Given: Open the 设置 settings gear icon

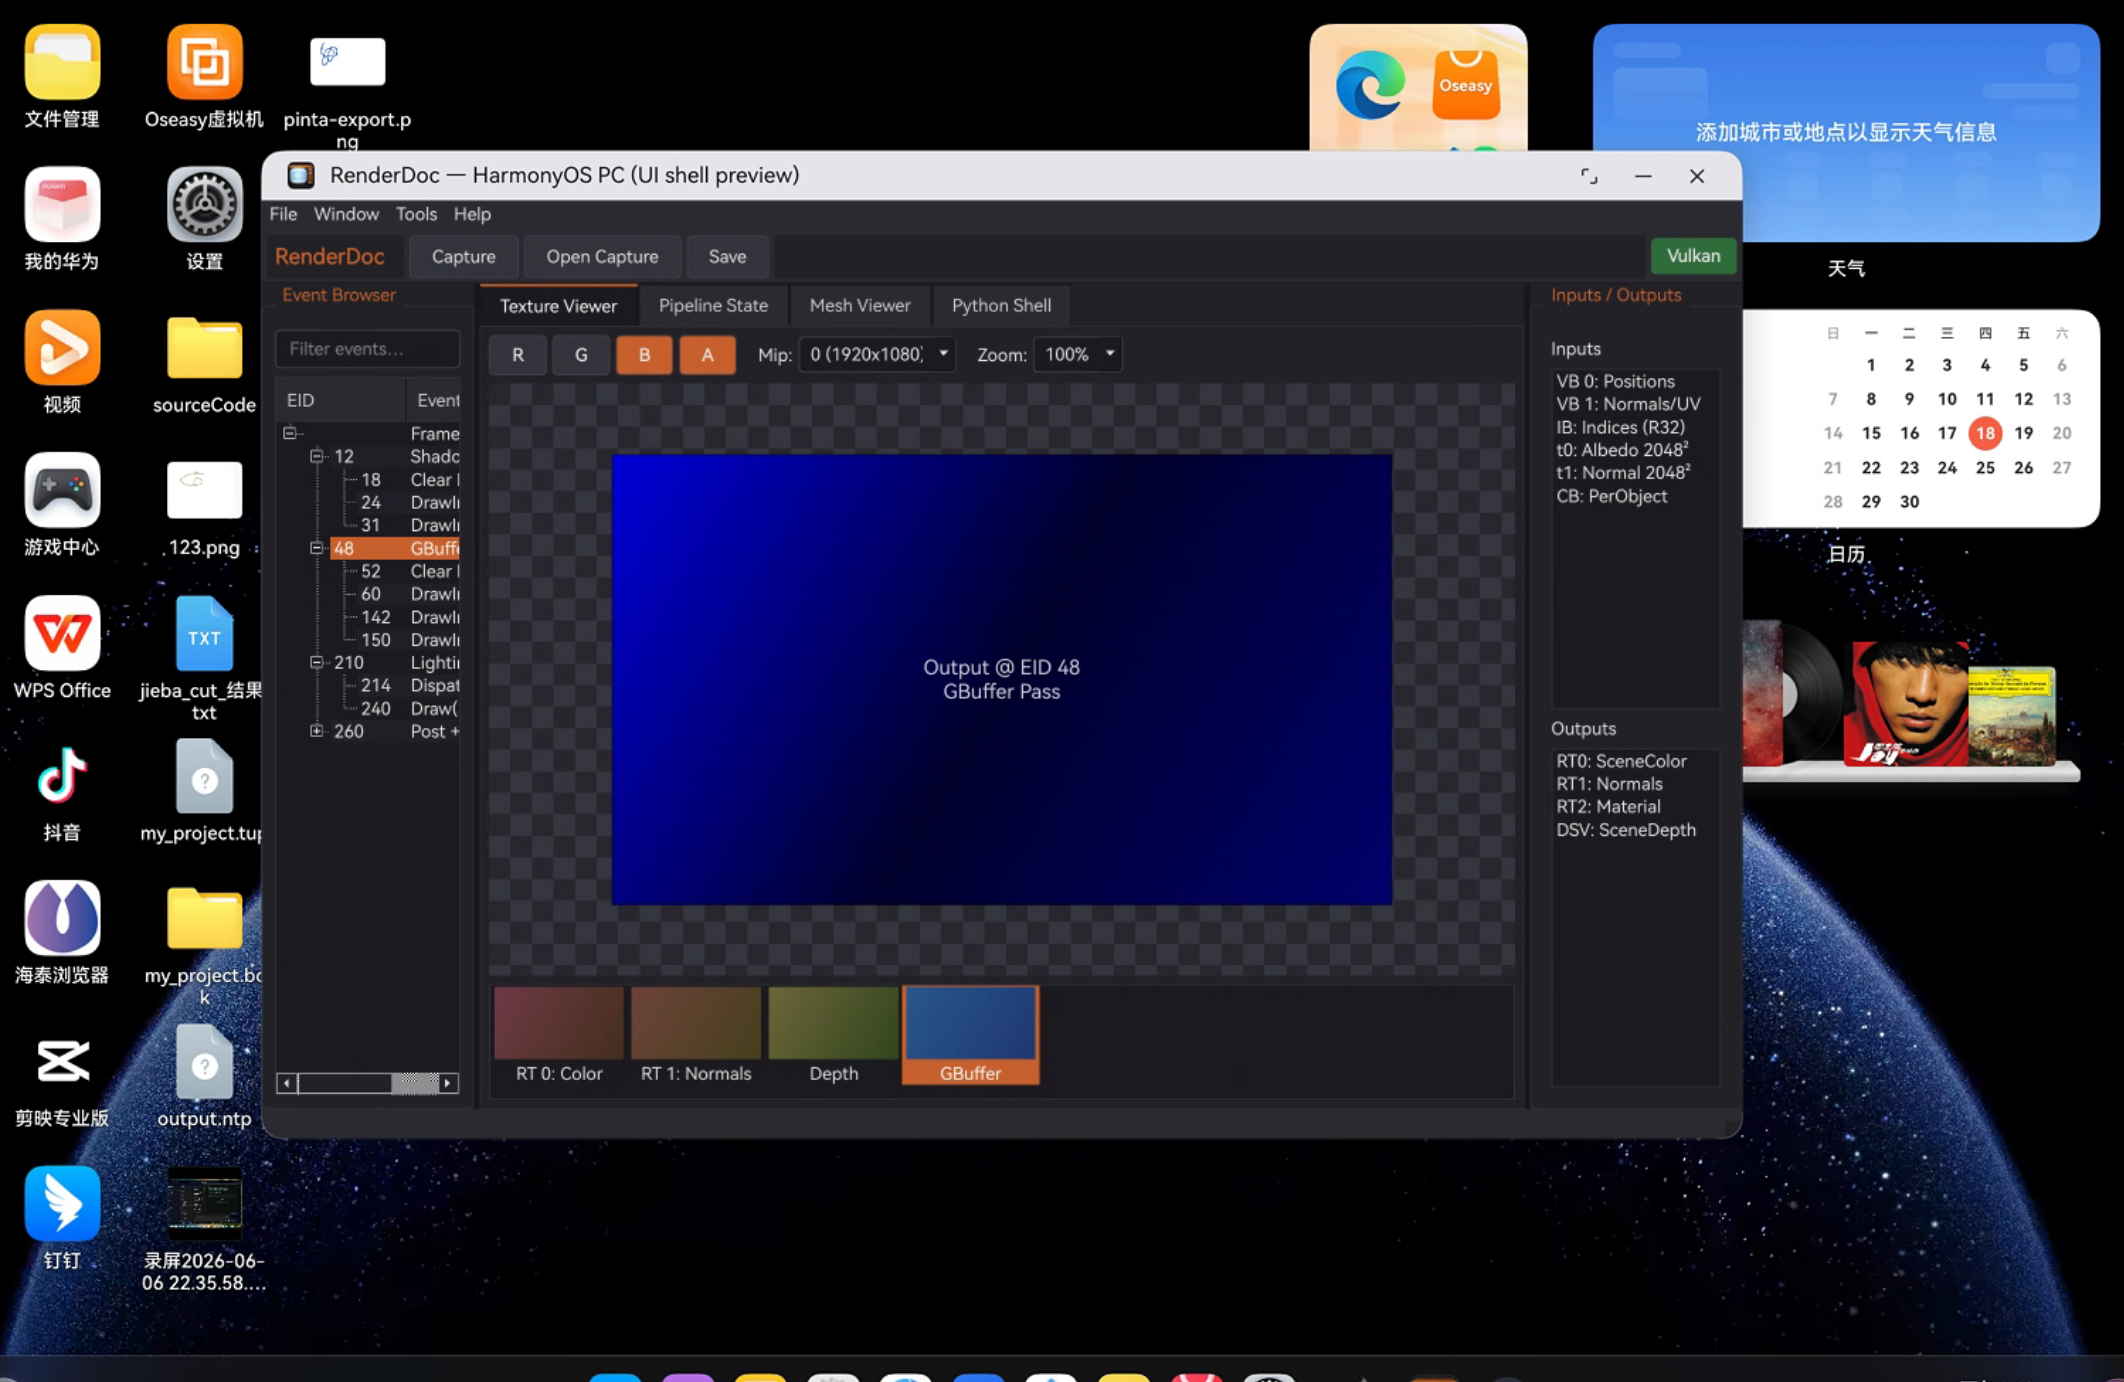Looking at the screenshot, I should click(204, 205).
